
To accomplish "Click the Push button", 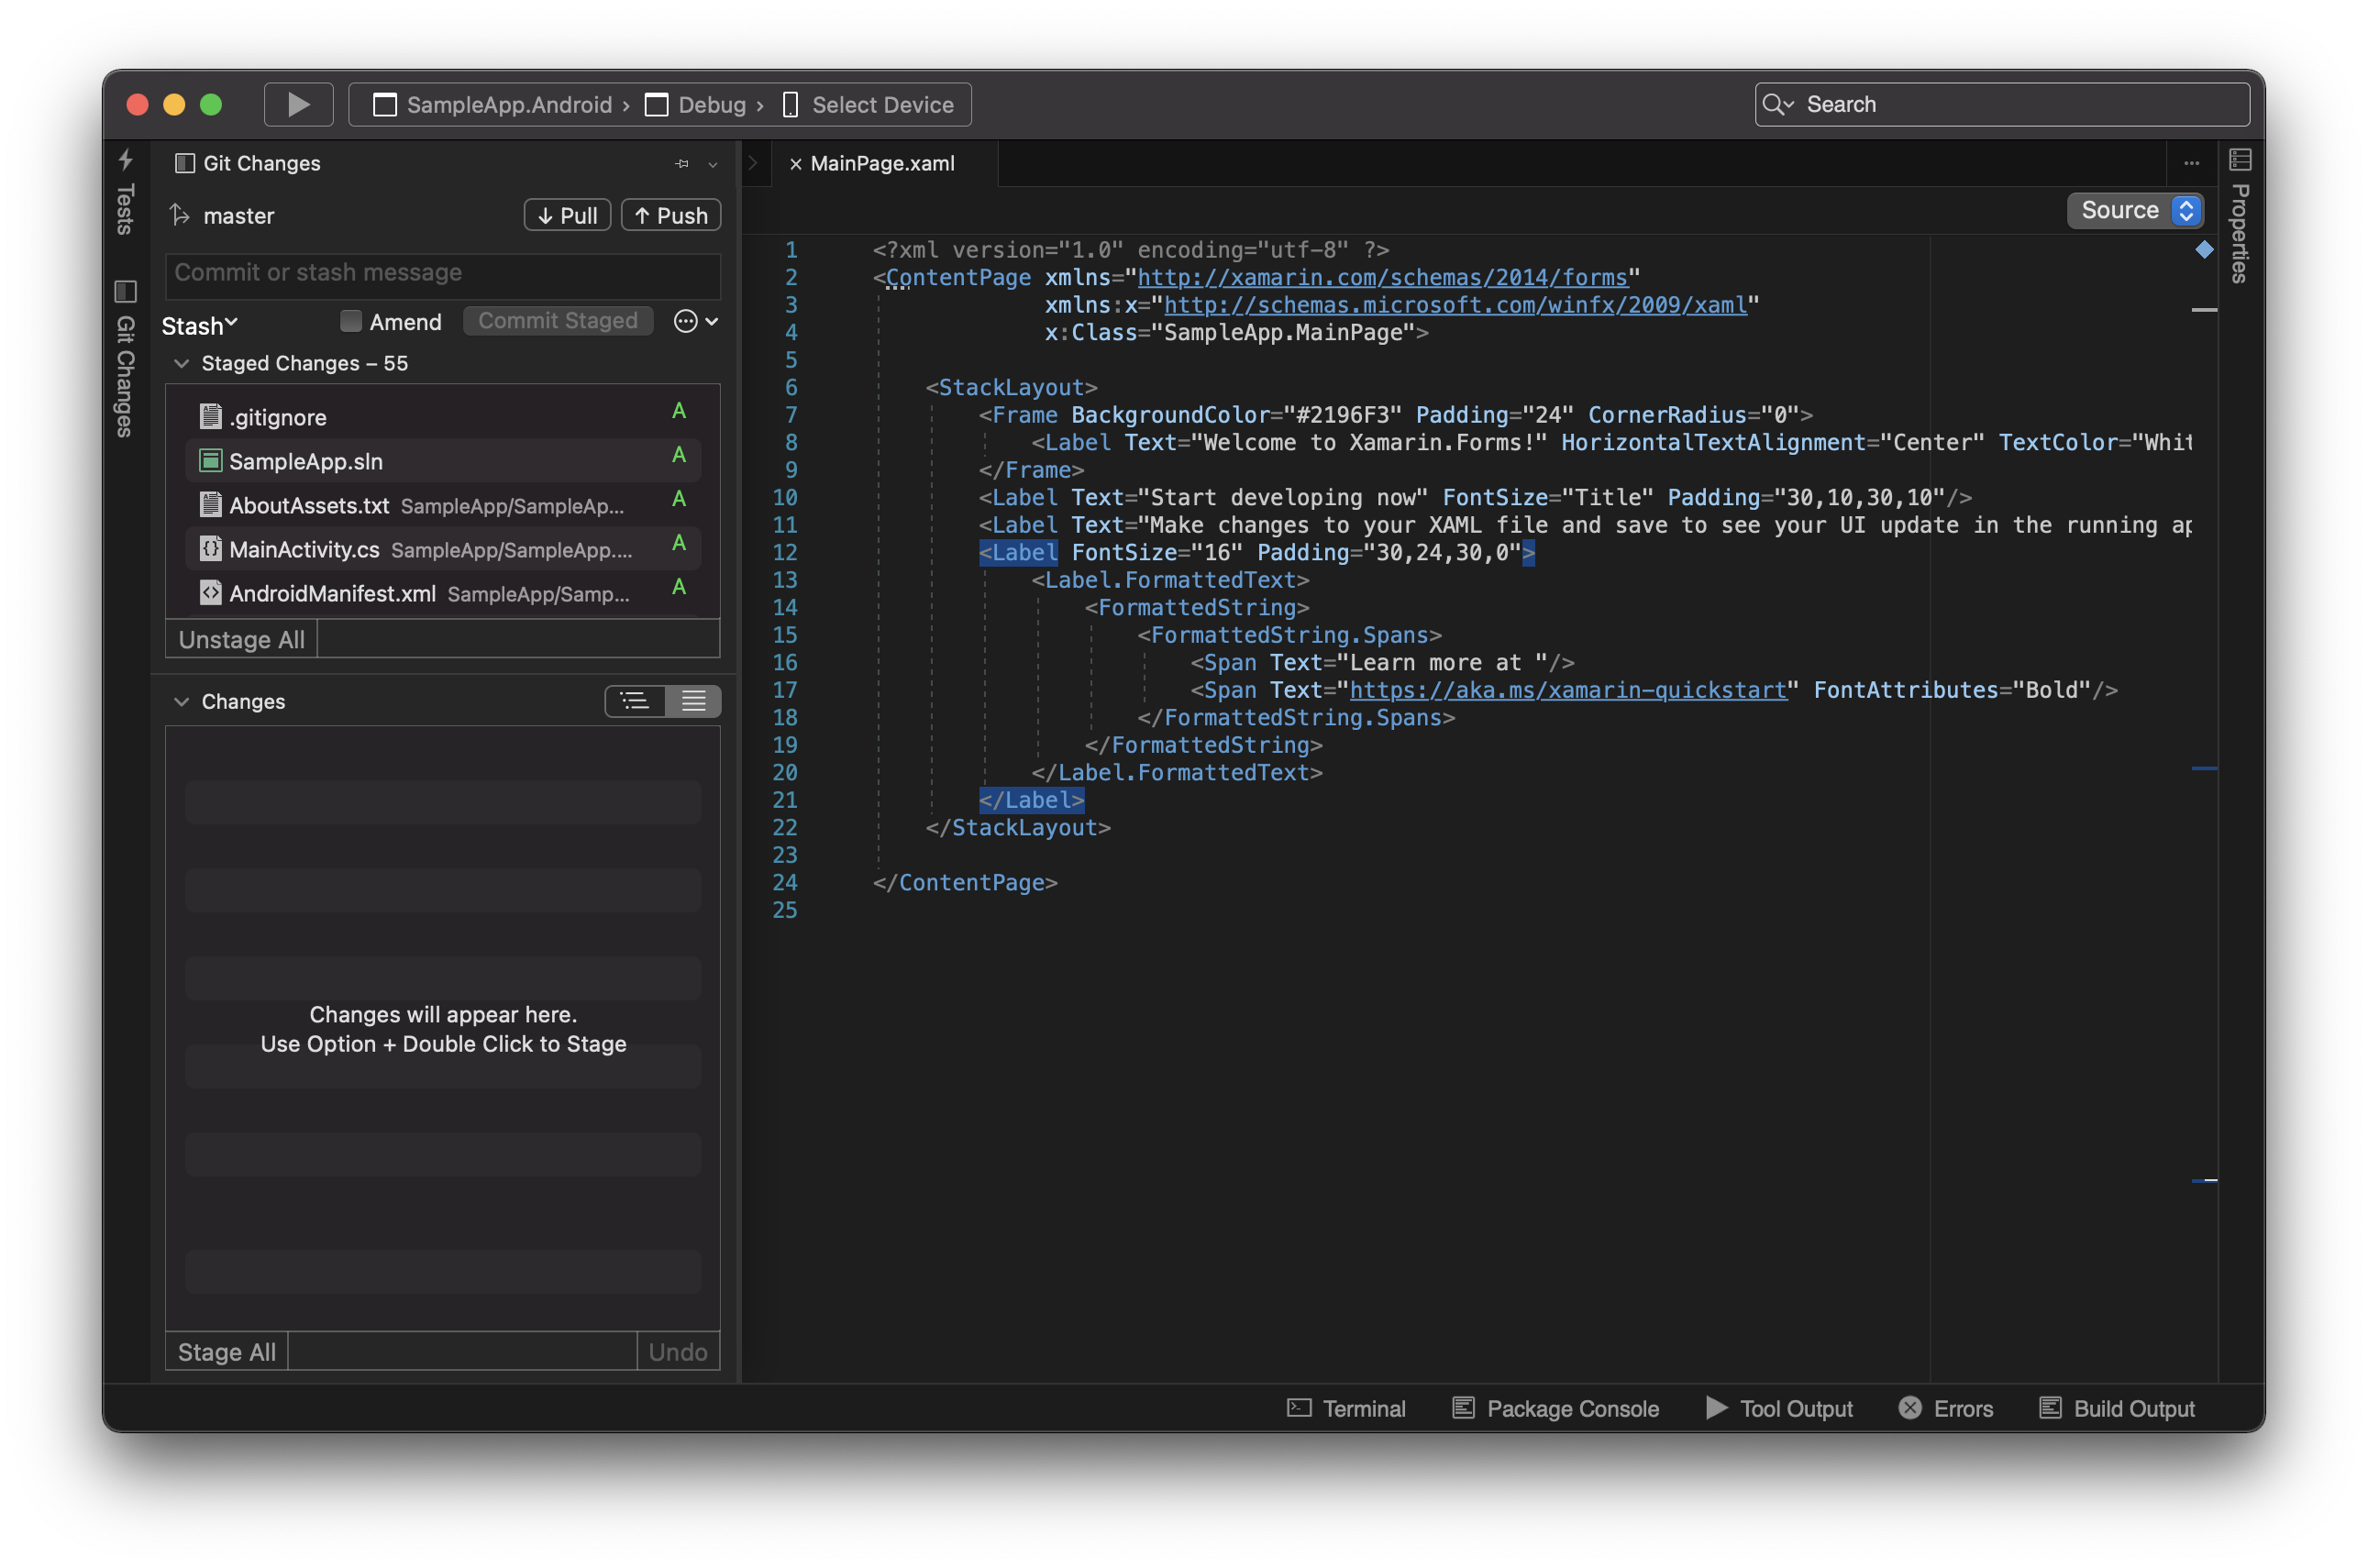I will point(671,215).
